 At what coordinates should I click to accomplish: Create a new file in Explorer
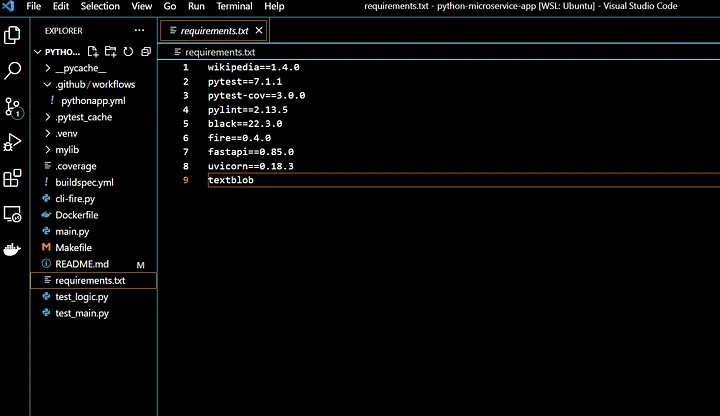coord(93,51)
